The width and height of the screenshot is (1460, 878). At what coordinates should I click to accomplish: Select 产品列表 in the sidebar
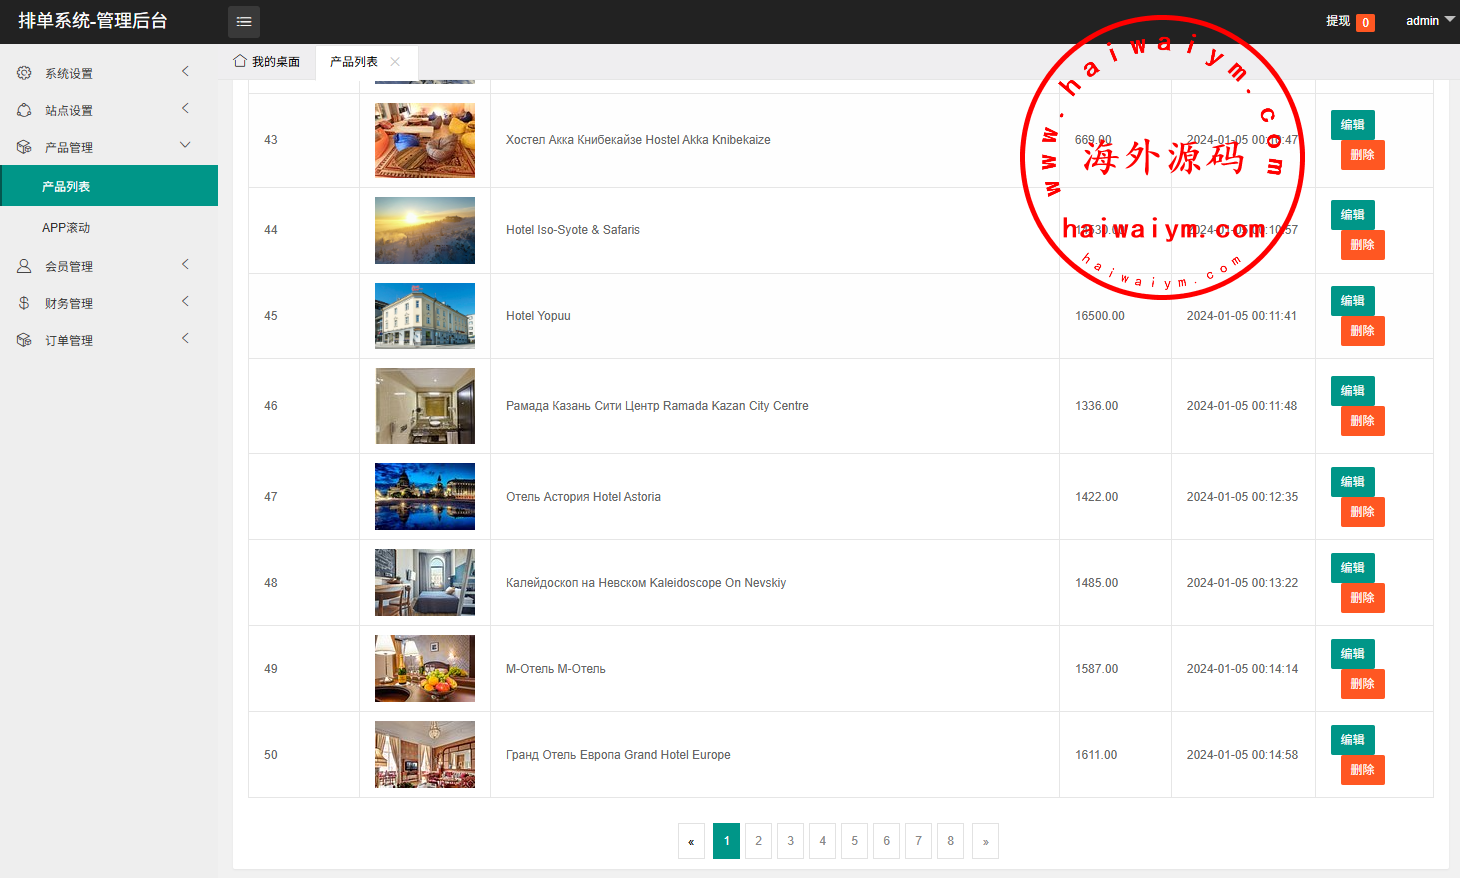pos(66,187)
